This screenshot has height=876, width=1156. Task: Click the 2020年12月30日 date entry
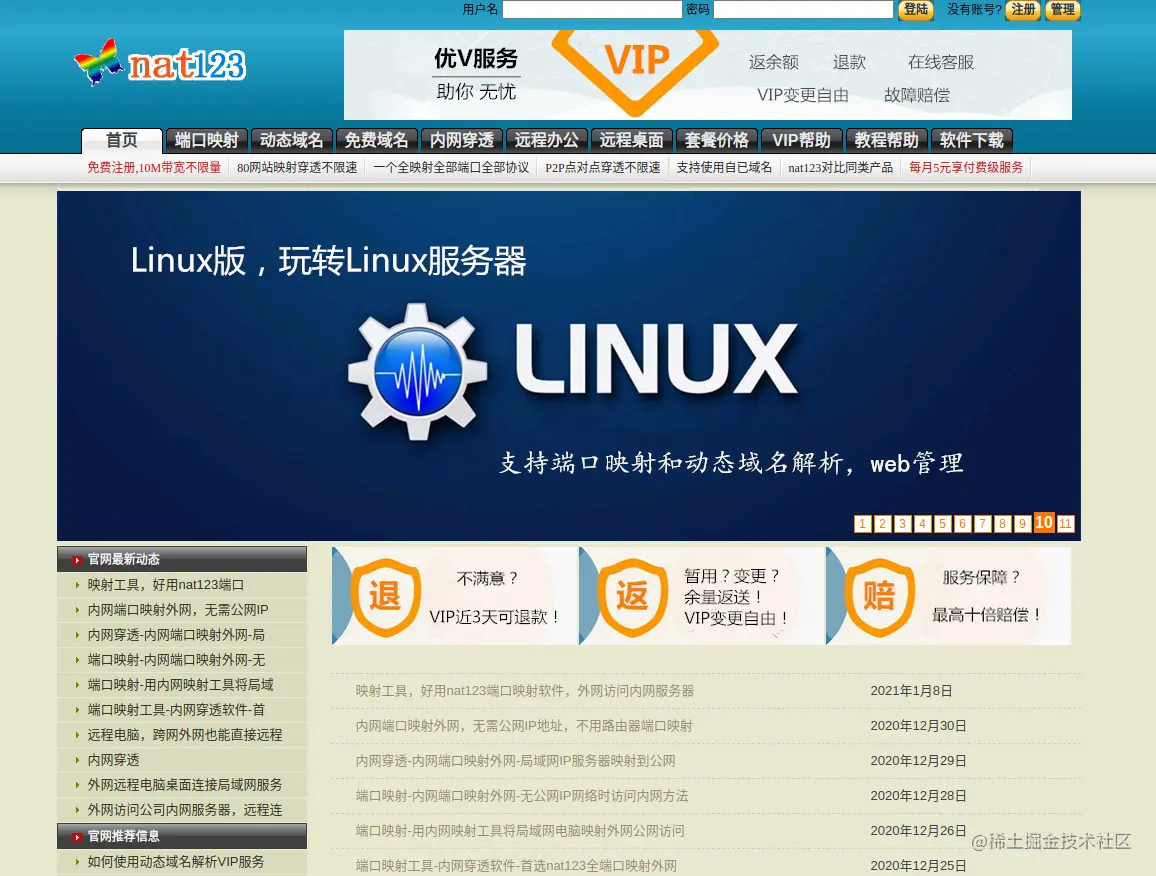(919, 726)
